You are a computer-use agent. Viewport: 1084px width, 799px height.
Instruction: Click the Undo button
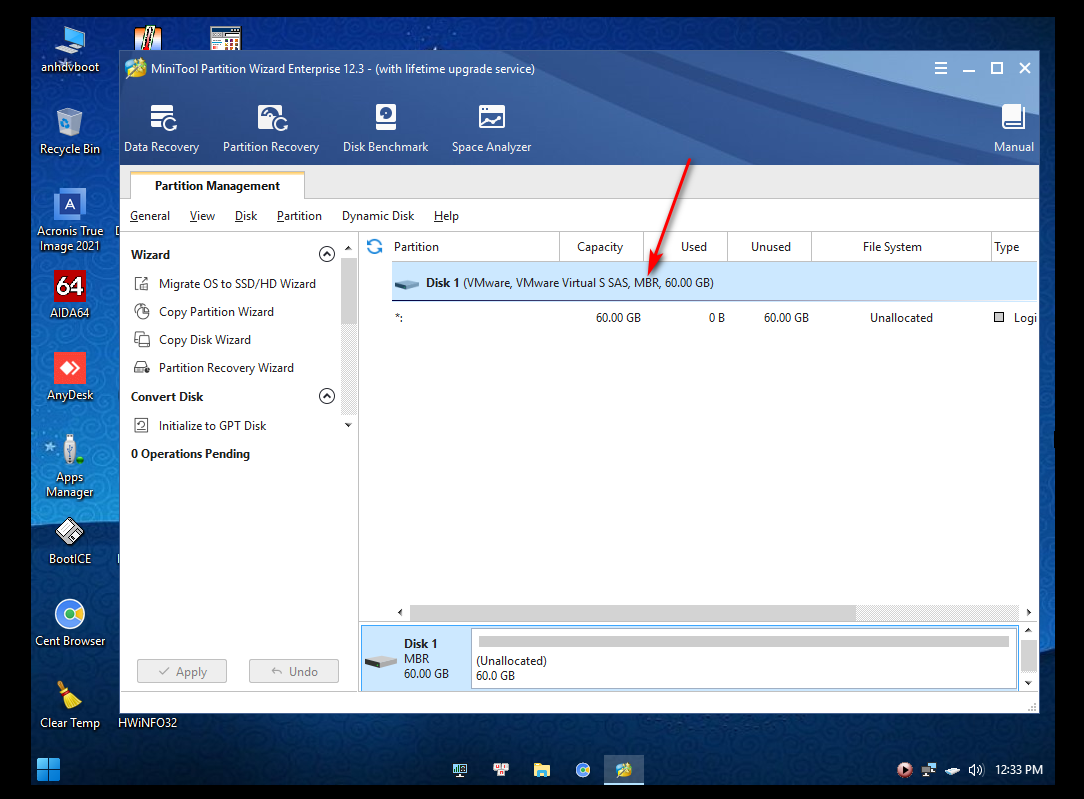coord(294,671)
